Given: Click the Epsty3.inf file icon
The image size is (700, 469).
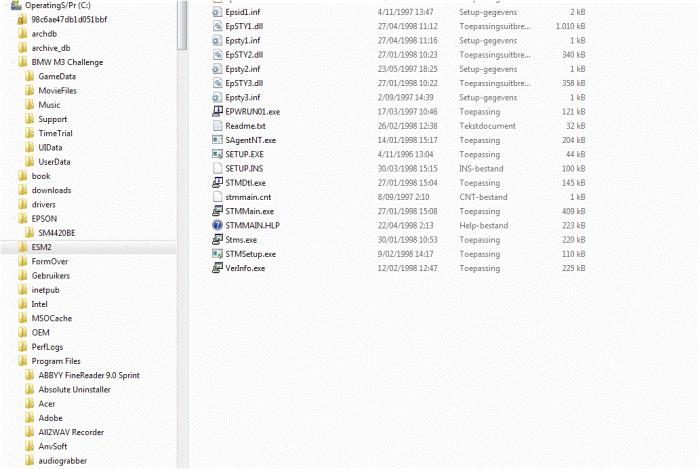Looking at the screenshot, I should point(217,98).
